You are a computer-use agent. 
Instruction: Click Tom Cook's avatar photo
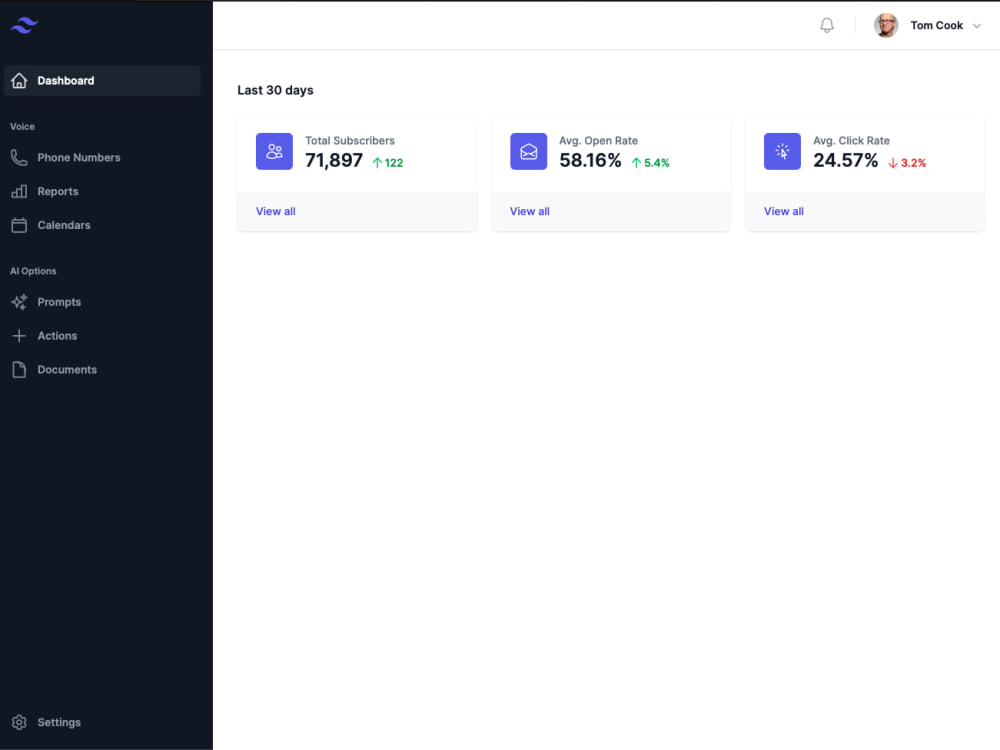pyautogui.click(x=886, y=26)
